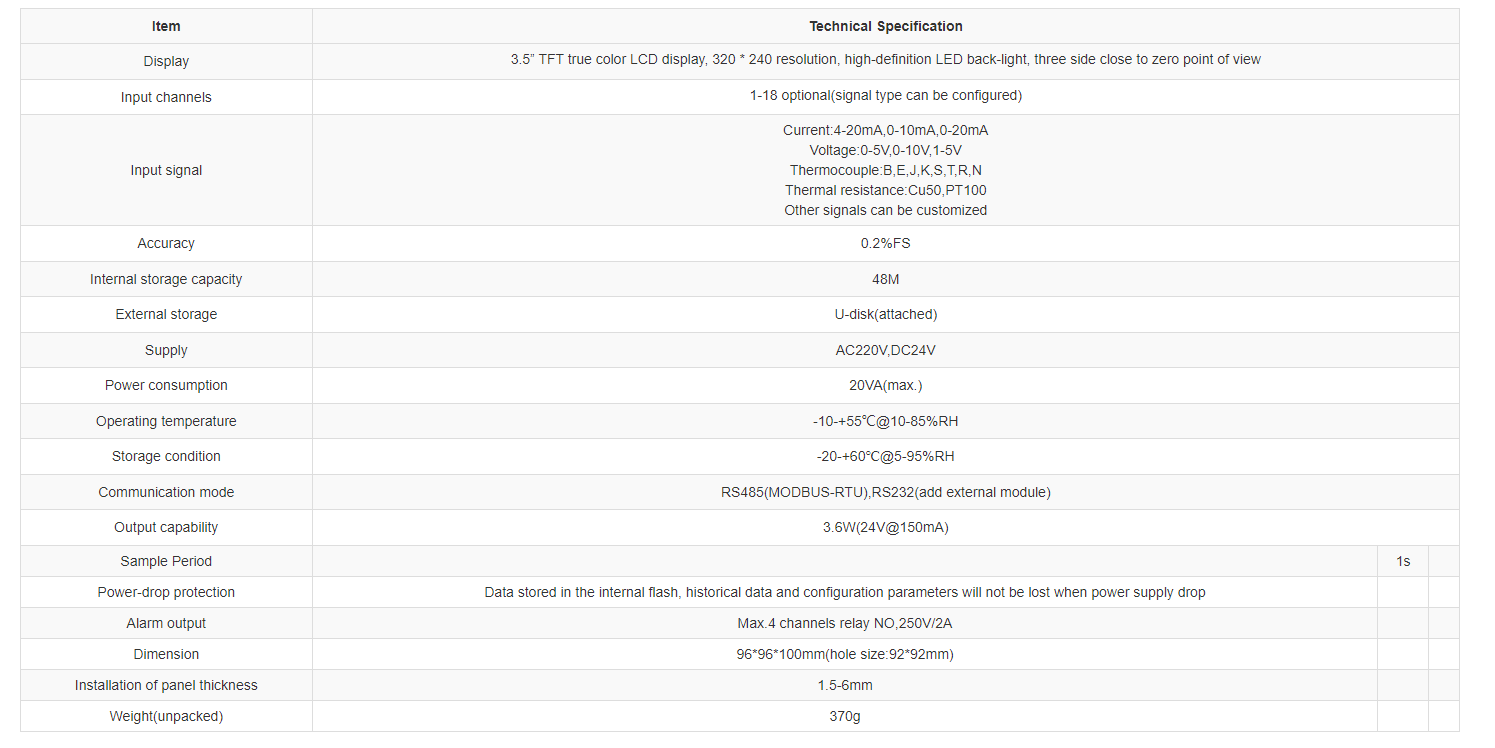Screen dimensions: 1495x748
Task: Click the "Technical Specification" column header
Action: [885, 26]
